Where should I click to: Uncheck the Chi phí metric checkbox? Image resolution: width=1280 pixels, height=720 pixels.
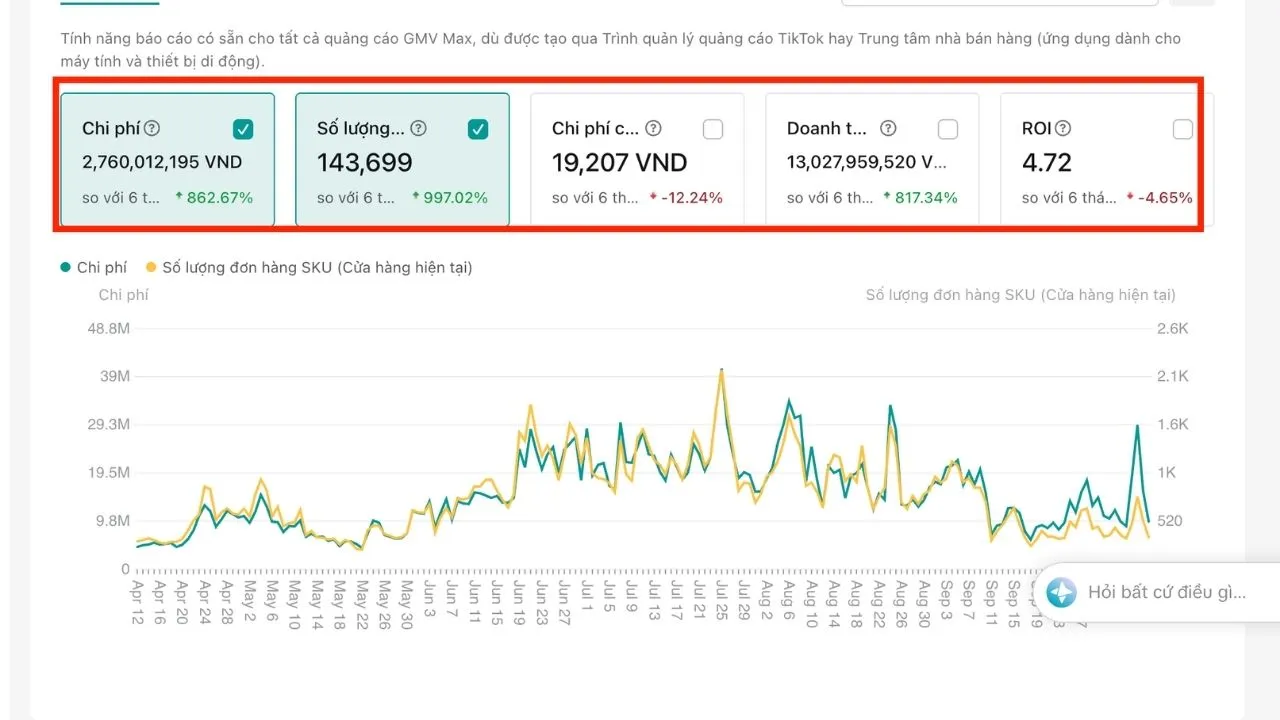243,129
